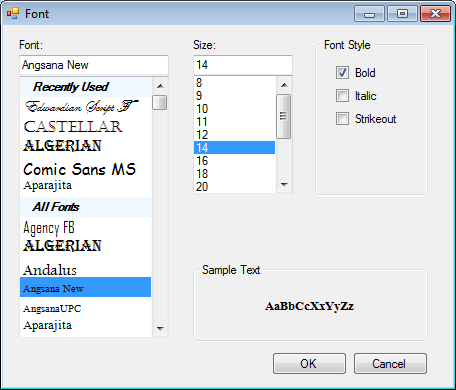
Task: Click the size list scrollbar thumb
Action: pos(284,116)
